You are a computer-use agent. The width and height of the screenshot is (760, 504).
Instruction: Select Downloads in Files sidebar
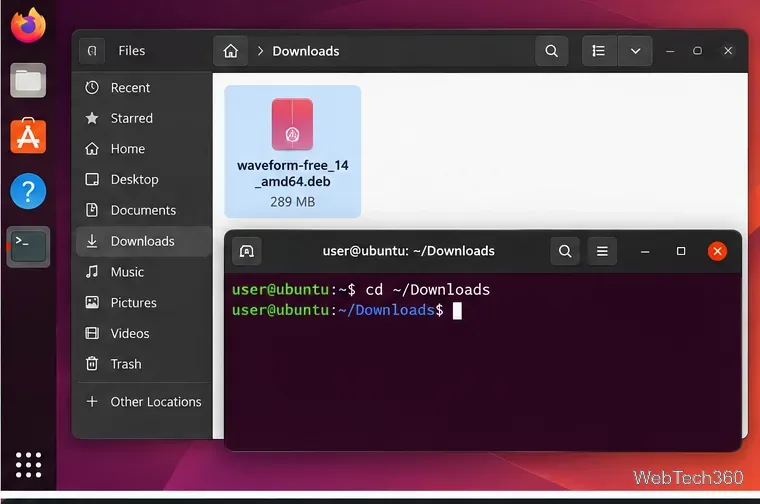point(143,241)
